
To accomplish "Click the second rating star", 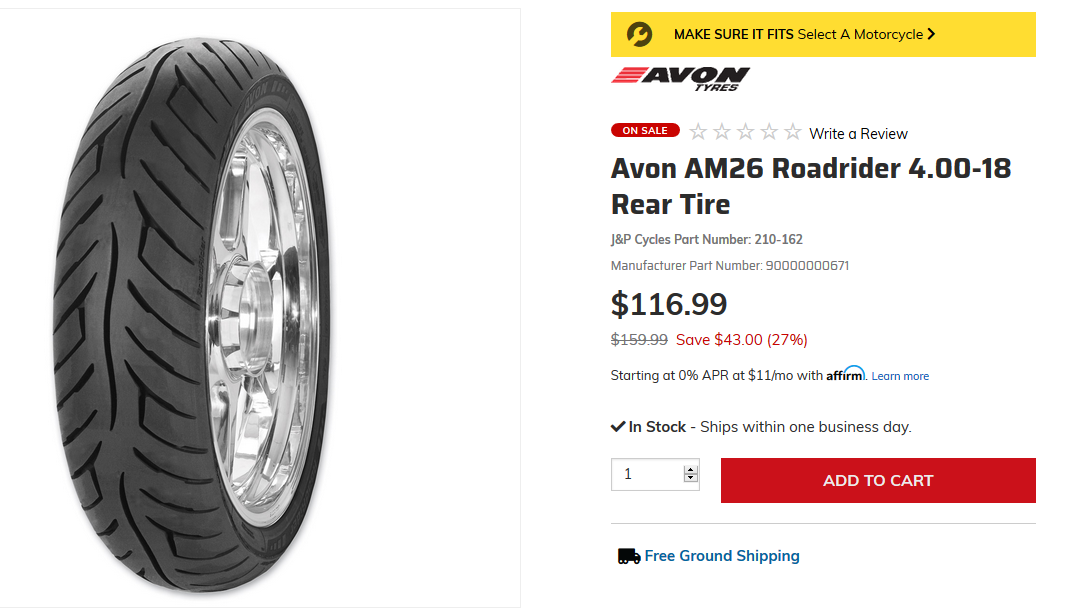I will 722,132.
